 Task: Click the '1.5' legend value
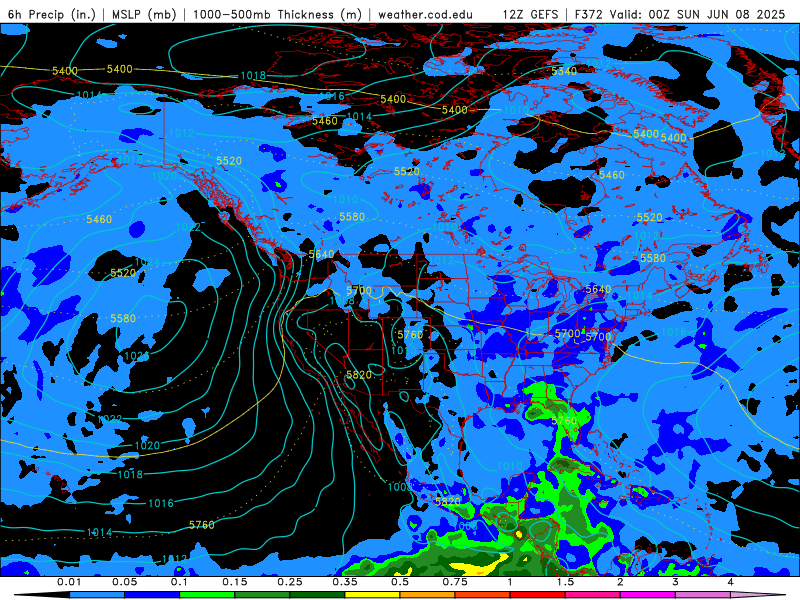point(565,582)
